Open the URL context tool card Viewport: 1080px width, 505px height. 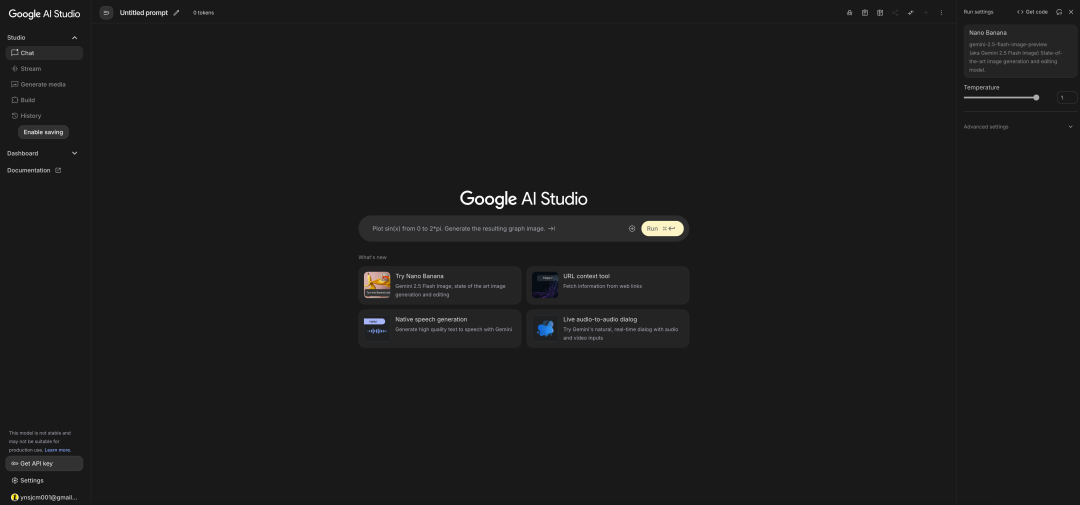608,285
